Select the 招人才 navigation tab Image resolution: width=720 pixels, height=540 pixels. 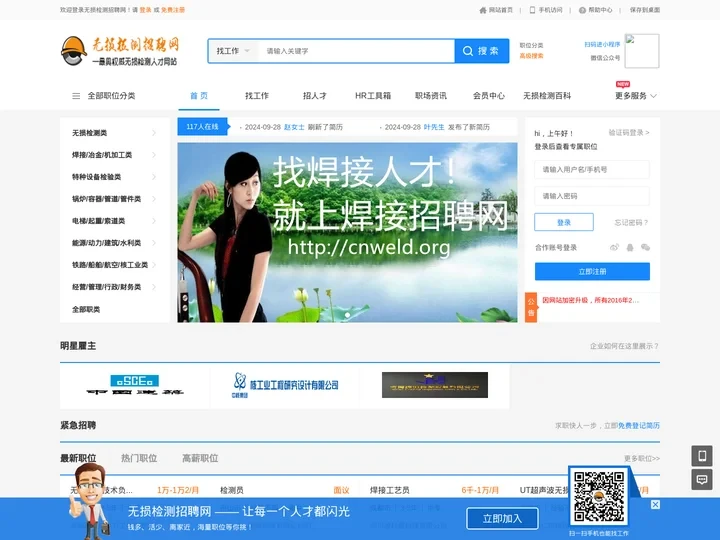315,96
